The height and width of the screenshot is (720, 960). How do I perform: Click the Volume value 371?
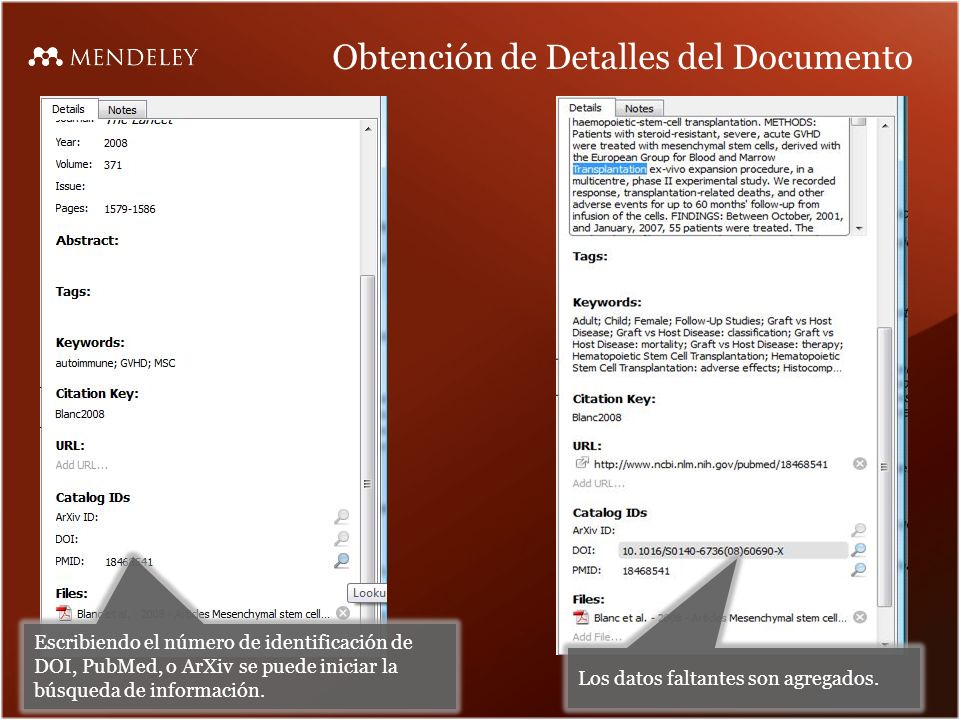113,165
